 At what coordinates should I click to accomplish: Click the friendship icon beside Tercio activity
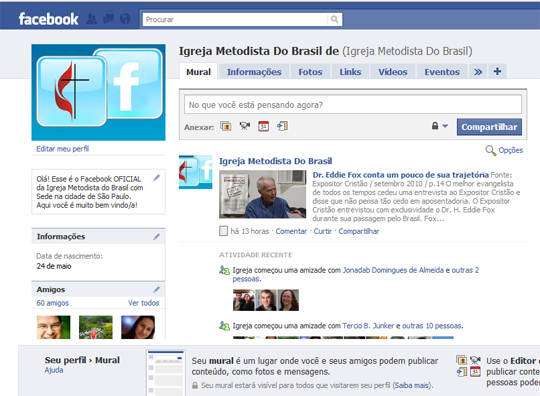[225, 326]
